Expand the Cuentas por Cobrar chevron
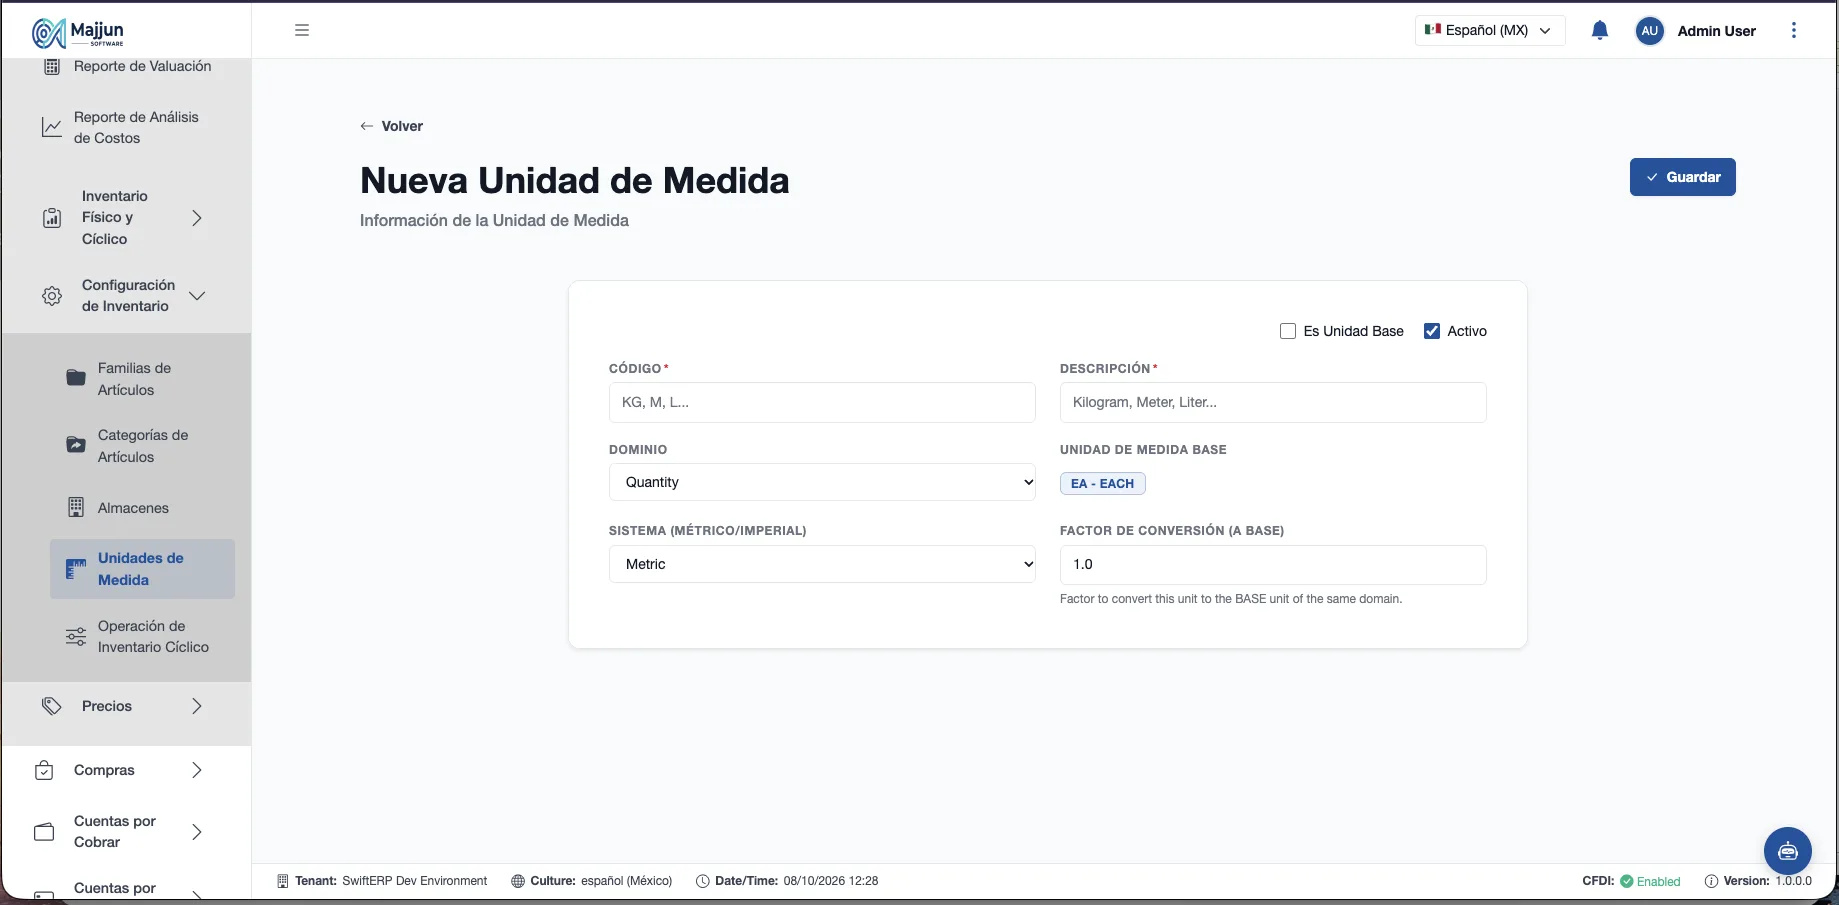Viewport: 1839px width, 905px height. click(x=197, y=832)
